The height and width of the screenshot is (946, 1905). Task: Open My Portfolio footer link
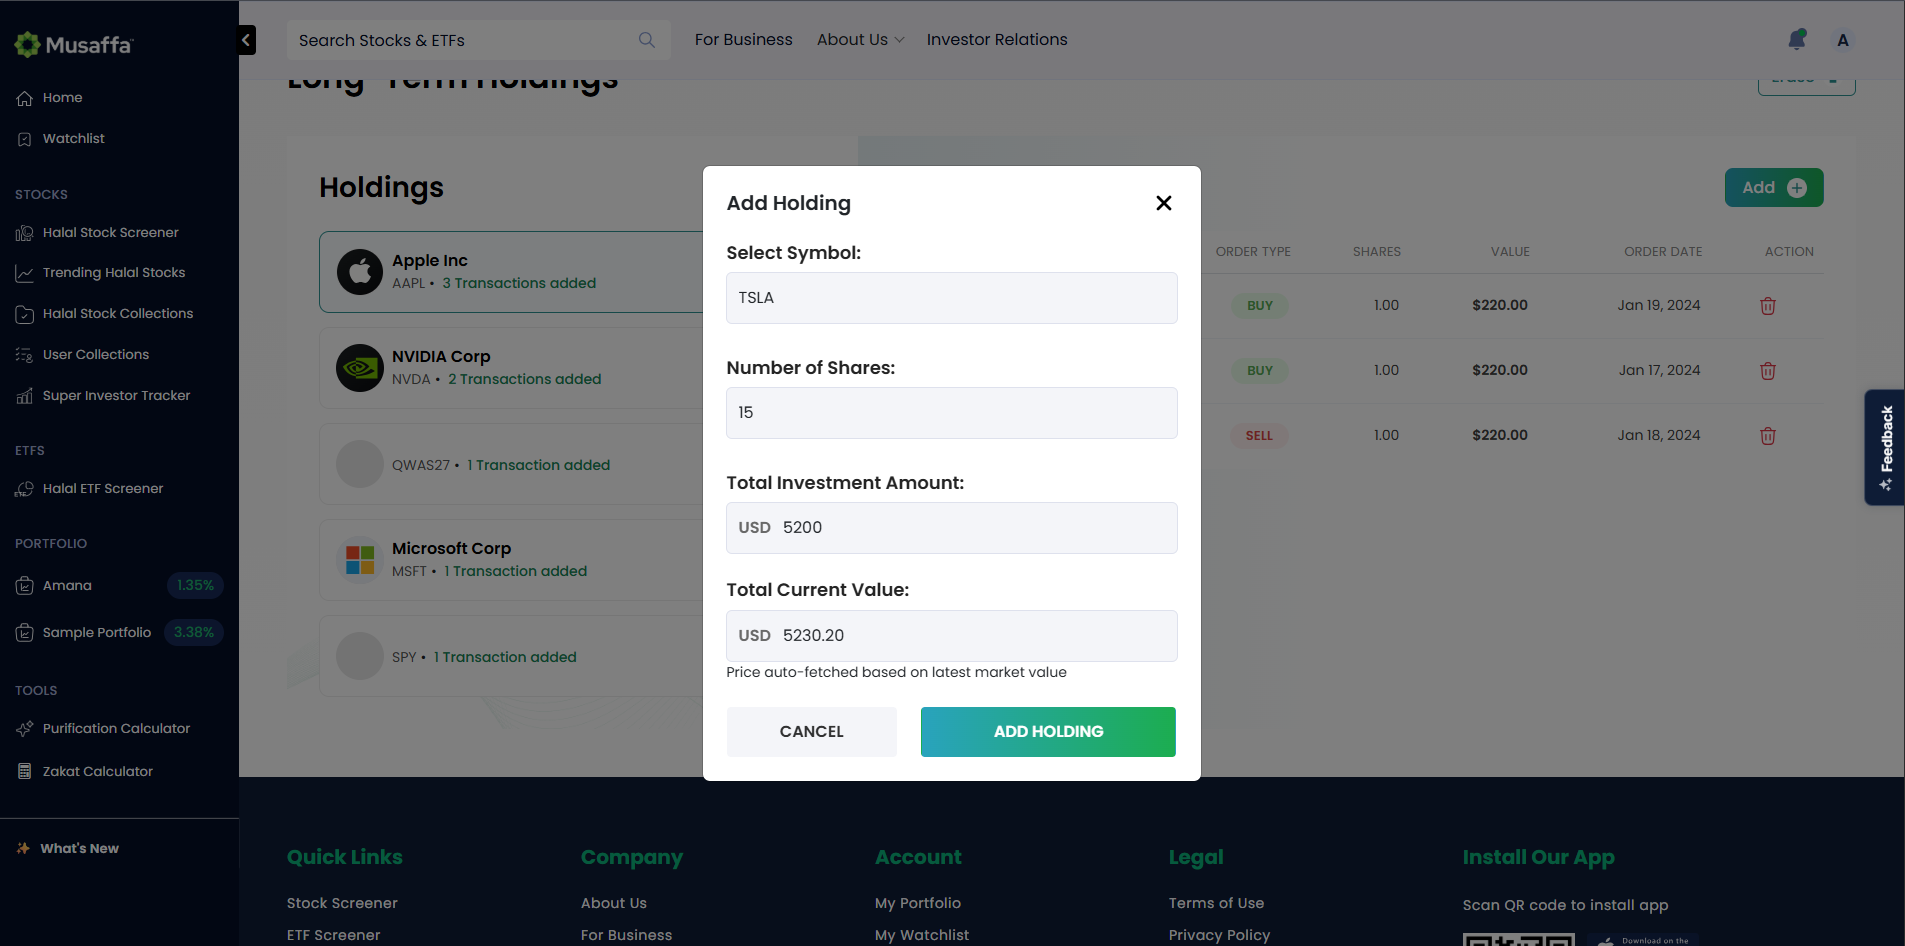pyautogui.click(x=918, y=903)
